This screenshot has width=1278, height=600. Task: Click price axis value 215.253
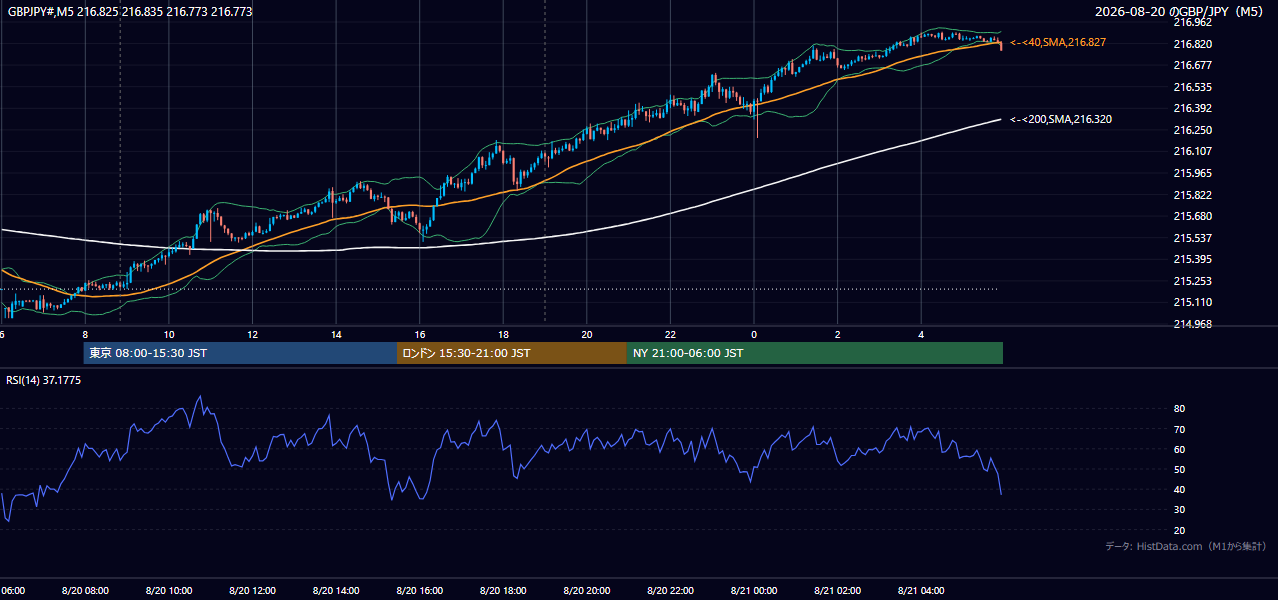coord(1192,281)
